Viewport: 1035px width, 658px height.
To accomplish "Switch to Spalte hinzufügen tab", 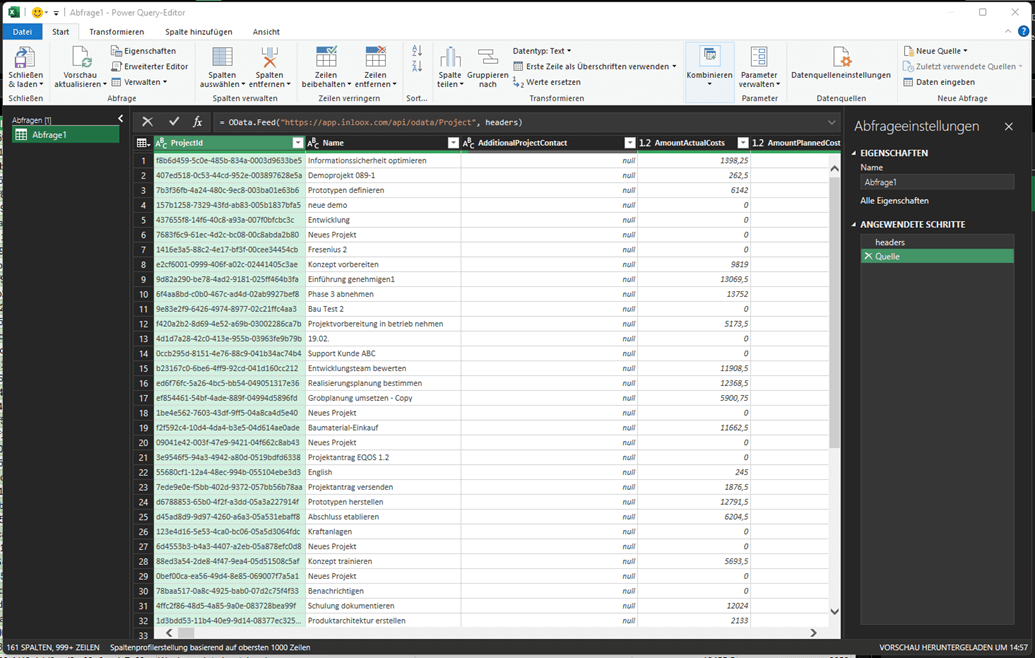I will (x=199, y=32).
